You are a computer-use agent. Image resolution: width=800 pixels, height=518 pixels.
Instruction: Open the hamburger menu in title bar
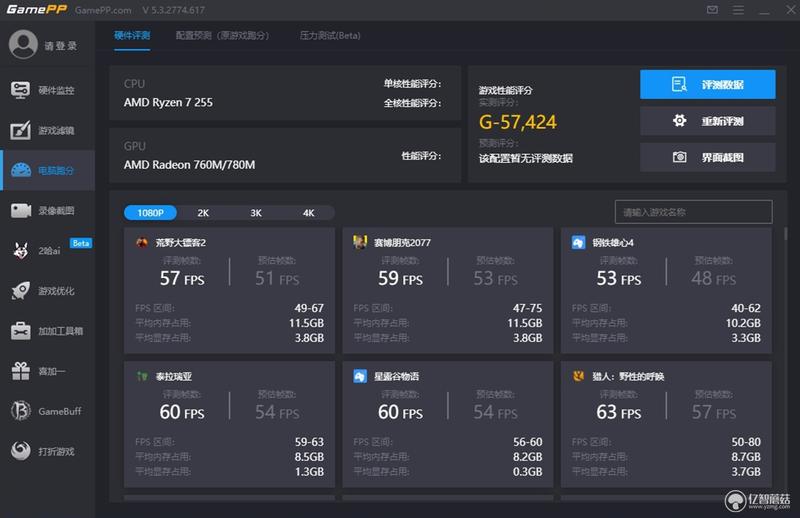(x=738, y=10)
